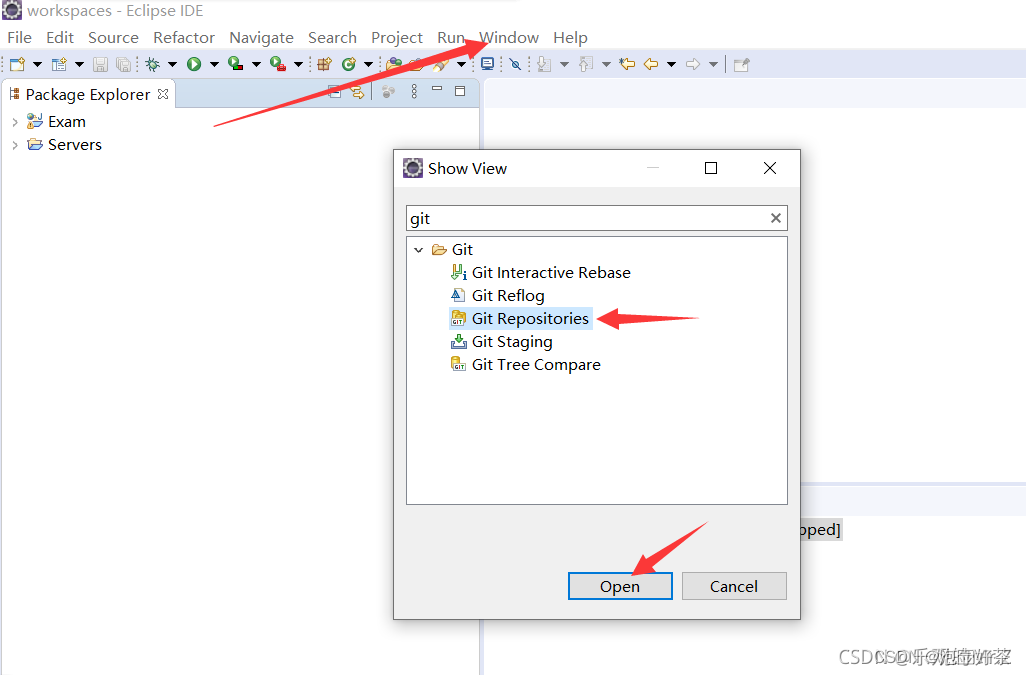This screenshot has height=675, width=1026.
Task: Open the Source menu
Action: pyautogui.click(x=113, y=37)
